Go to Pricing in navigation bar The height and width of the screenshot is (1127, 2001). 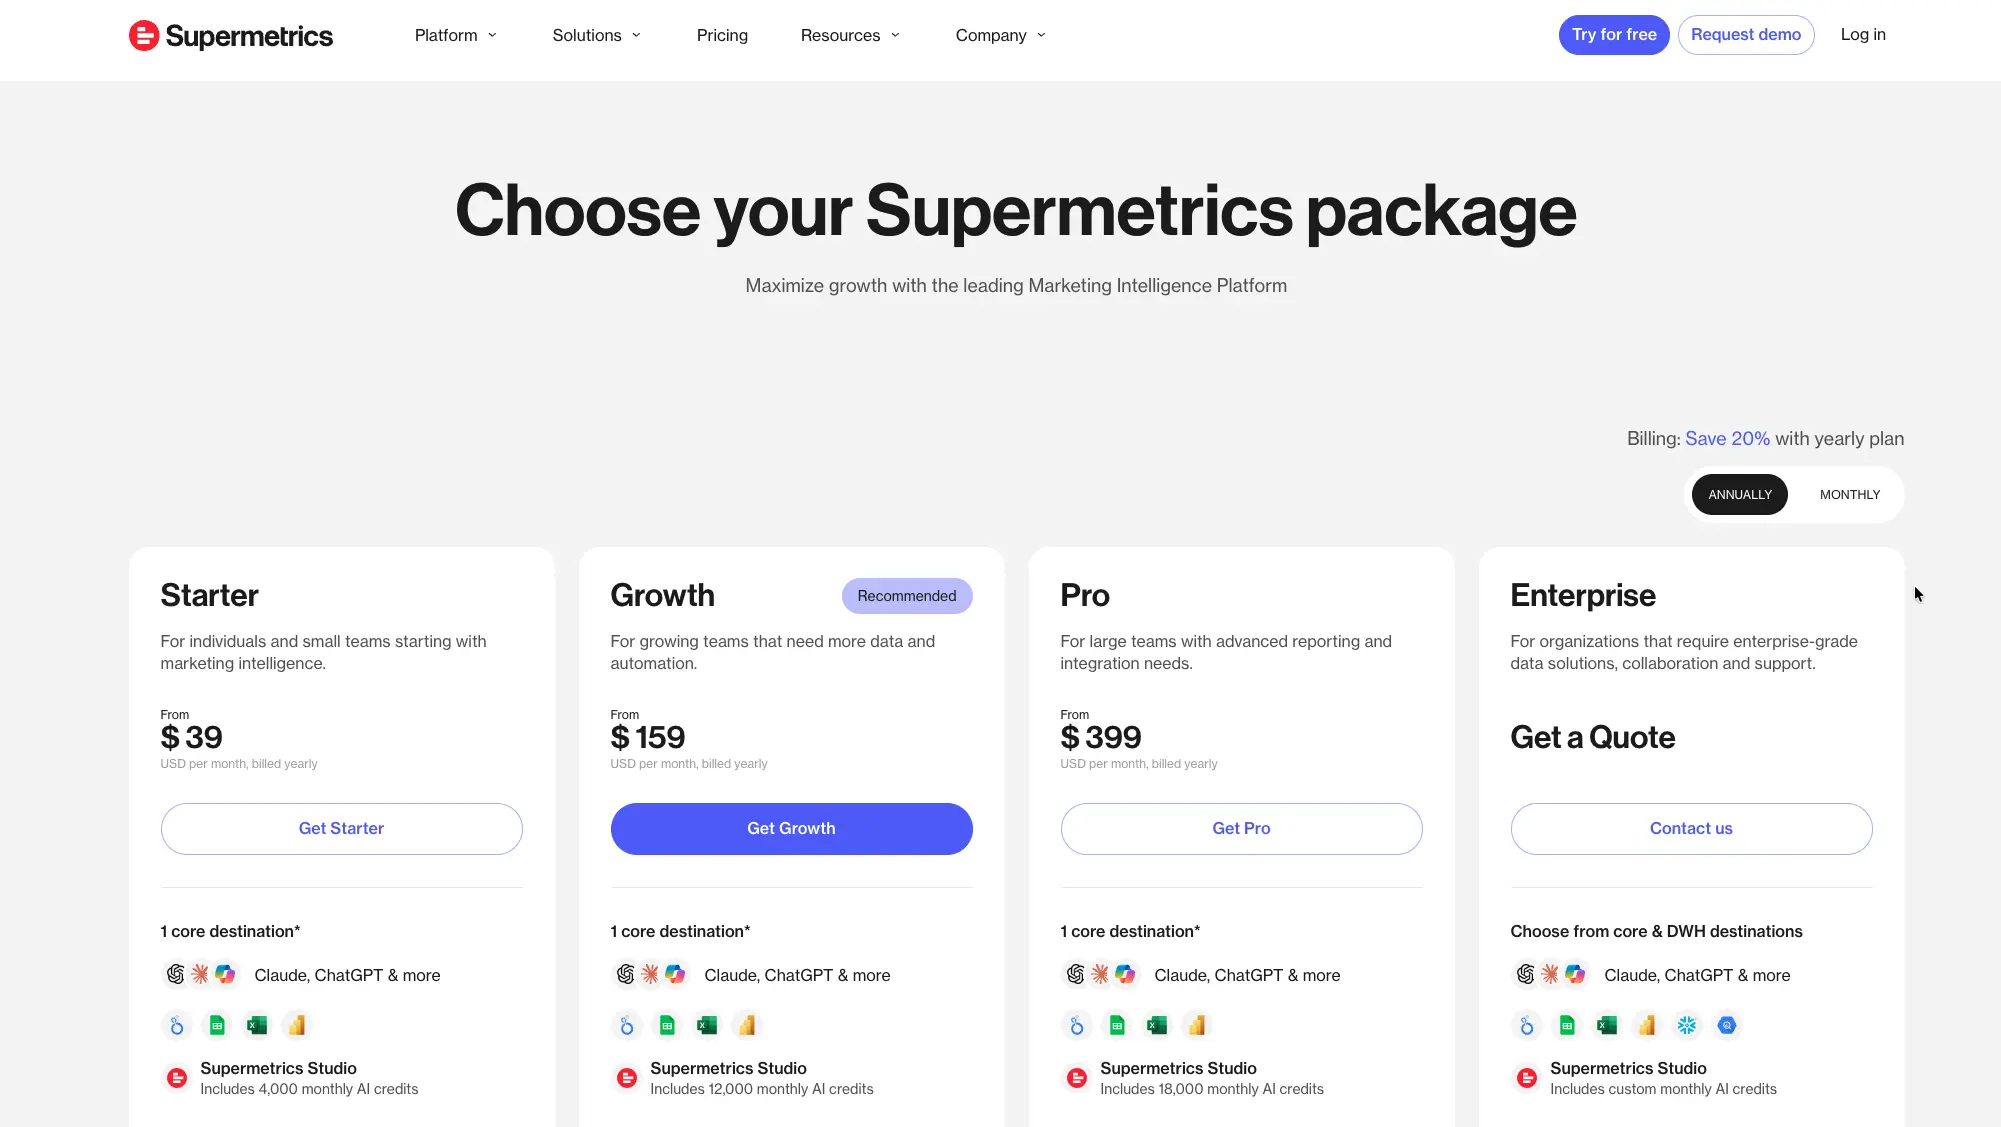[722, 35]
